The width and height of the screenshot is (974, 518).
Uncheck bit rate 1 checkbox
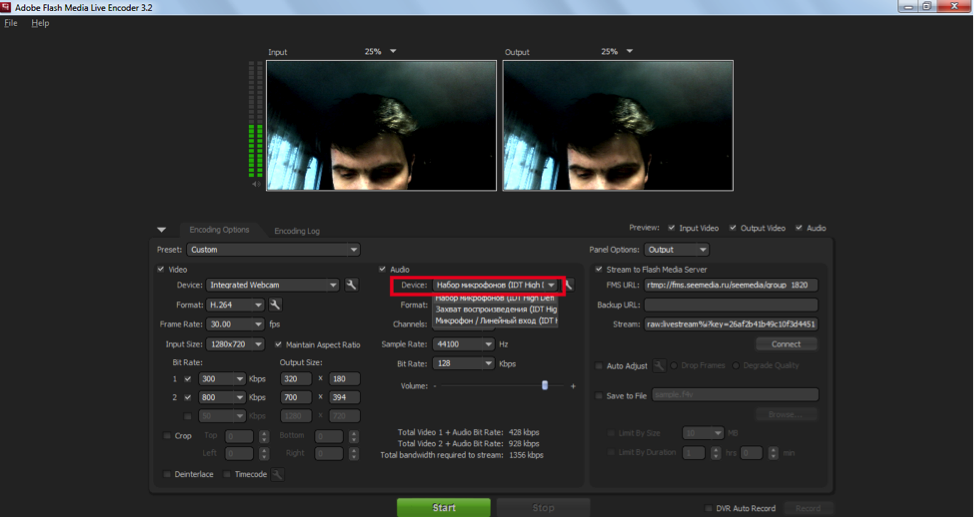click(x=188, y=379)
